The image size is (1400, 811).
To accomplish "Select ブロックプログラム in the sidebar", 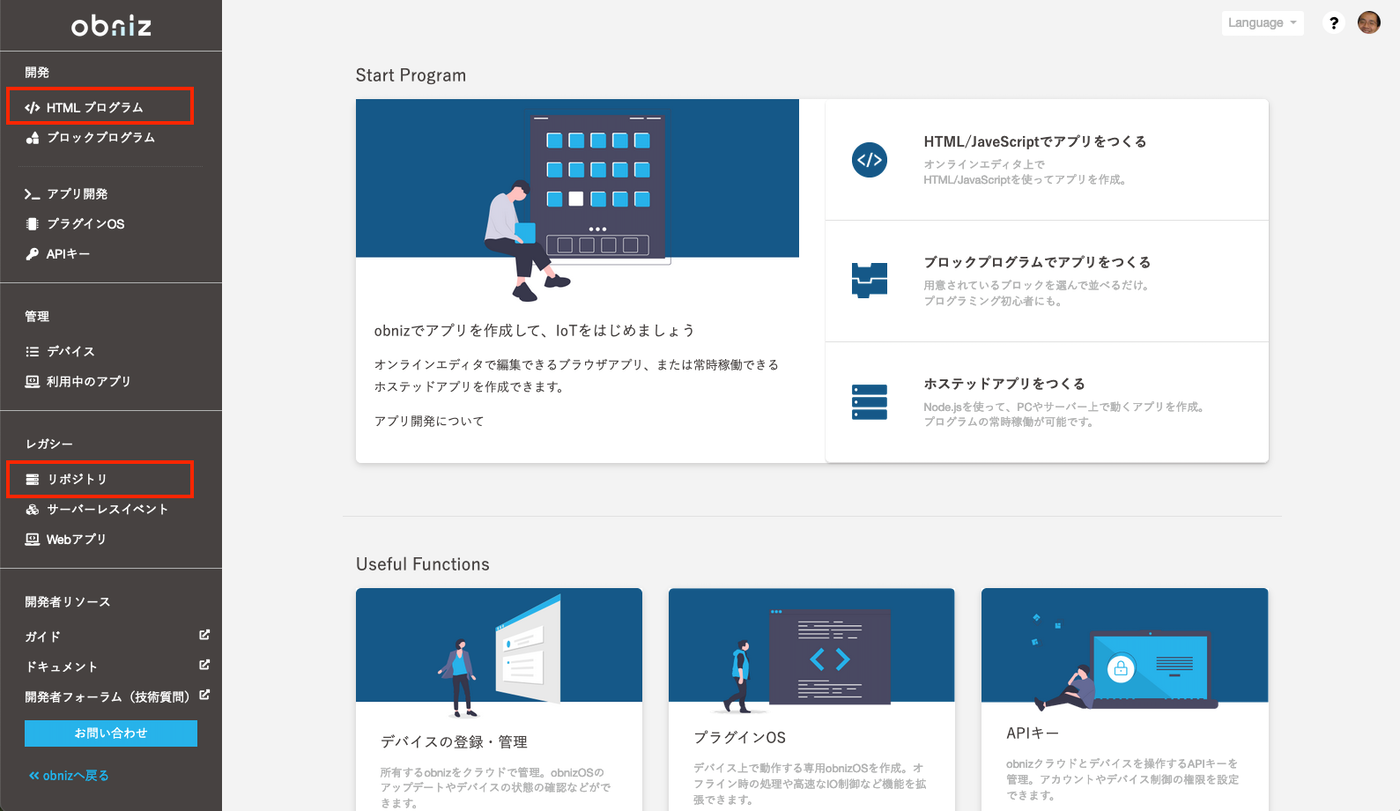I will pos(100,137).
